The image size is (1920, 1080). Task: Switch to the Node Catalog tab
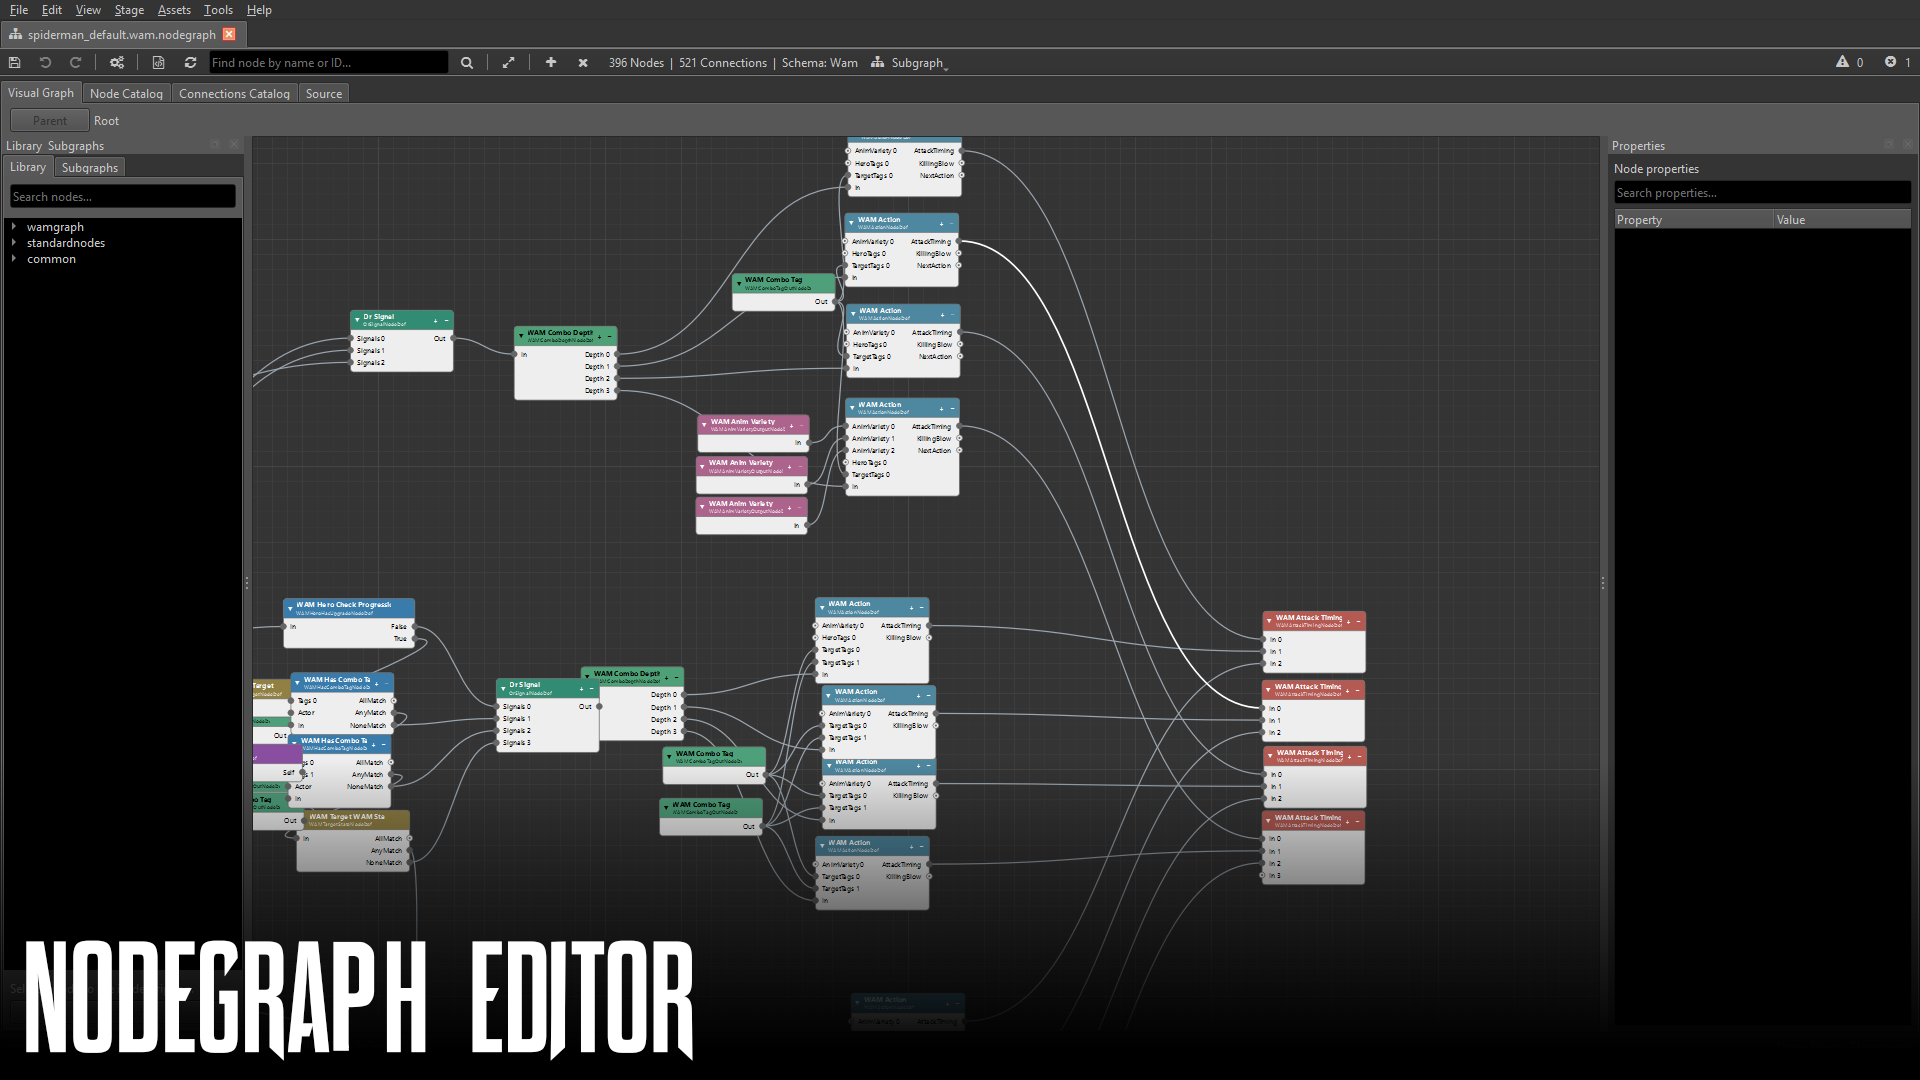tap(126, 93)
